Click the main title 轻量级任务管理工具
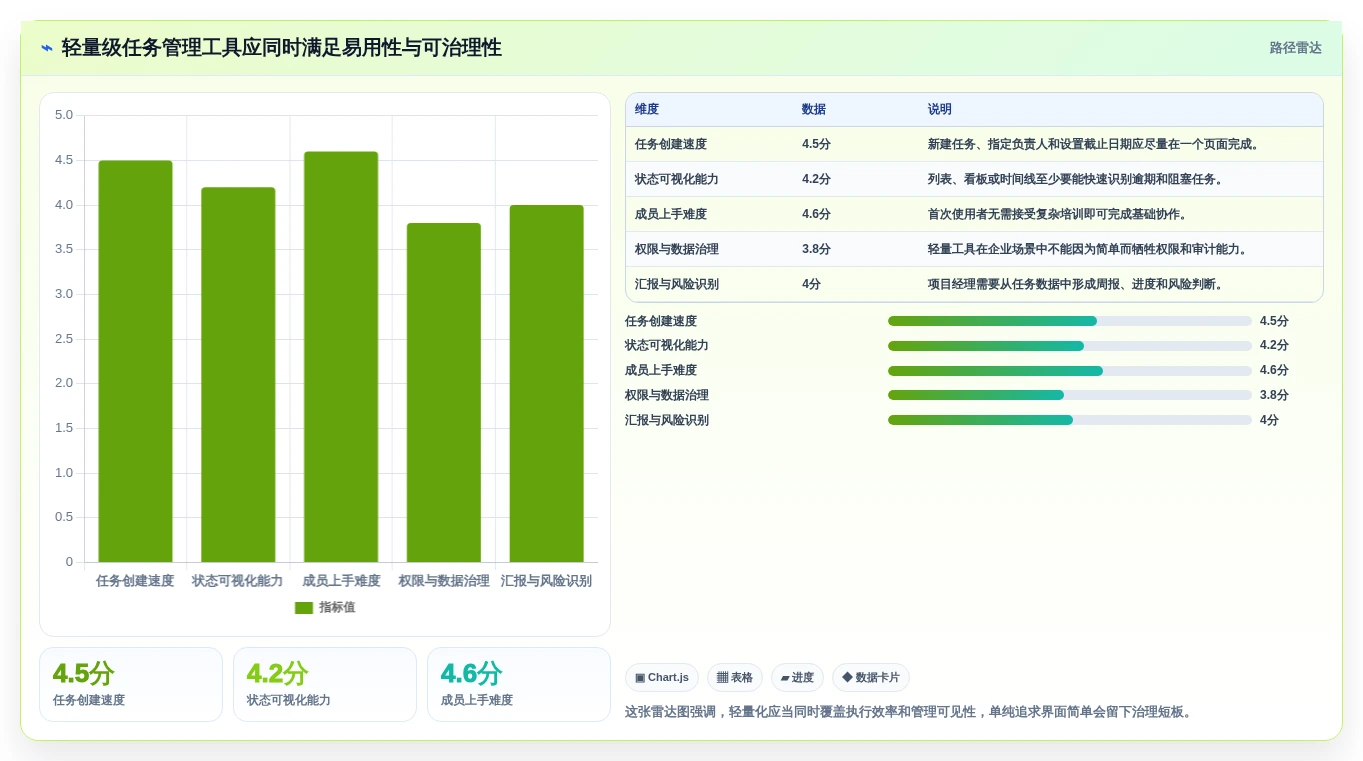 (281, 47)
